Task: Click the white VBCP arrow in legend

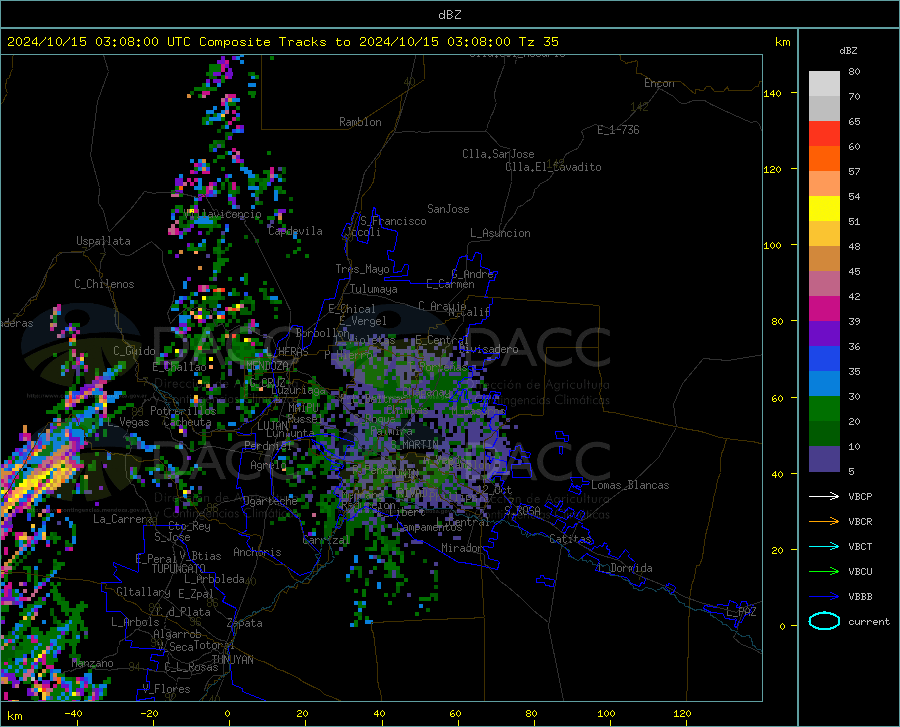Action: tap(824, 496)
